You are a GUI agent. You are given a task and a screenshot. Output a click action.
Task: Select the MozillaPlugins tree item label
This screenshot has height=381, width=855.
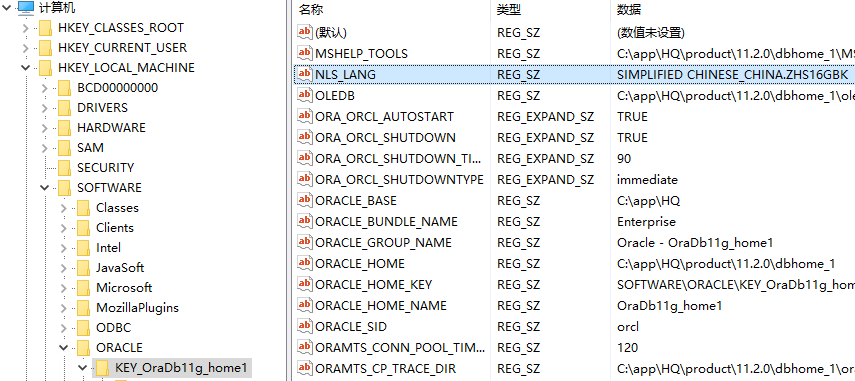137,307
